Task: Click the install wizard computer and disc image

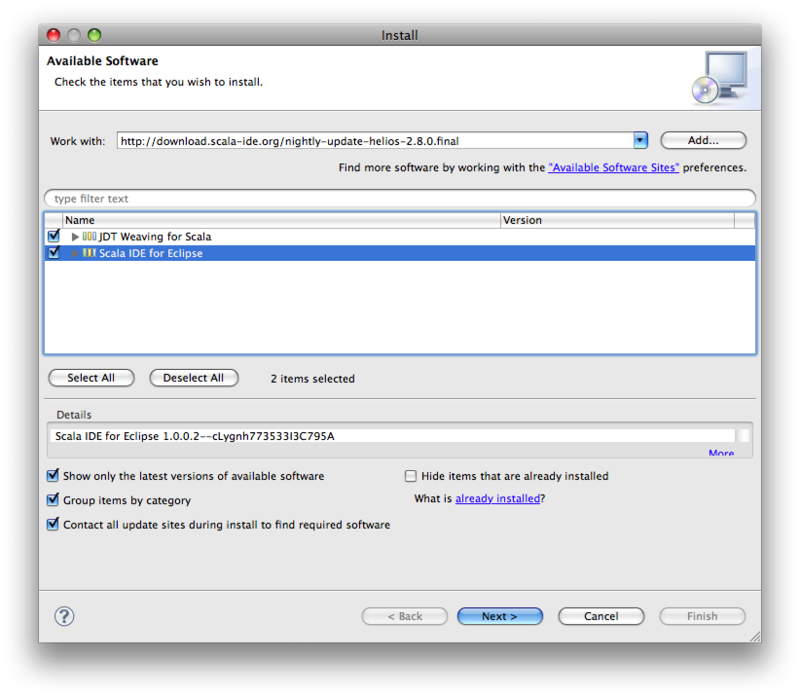Action: (720, 77)
